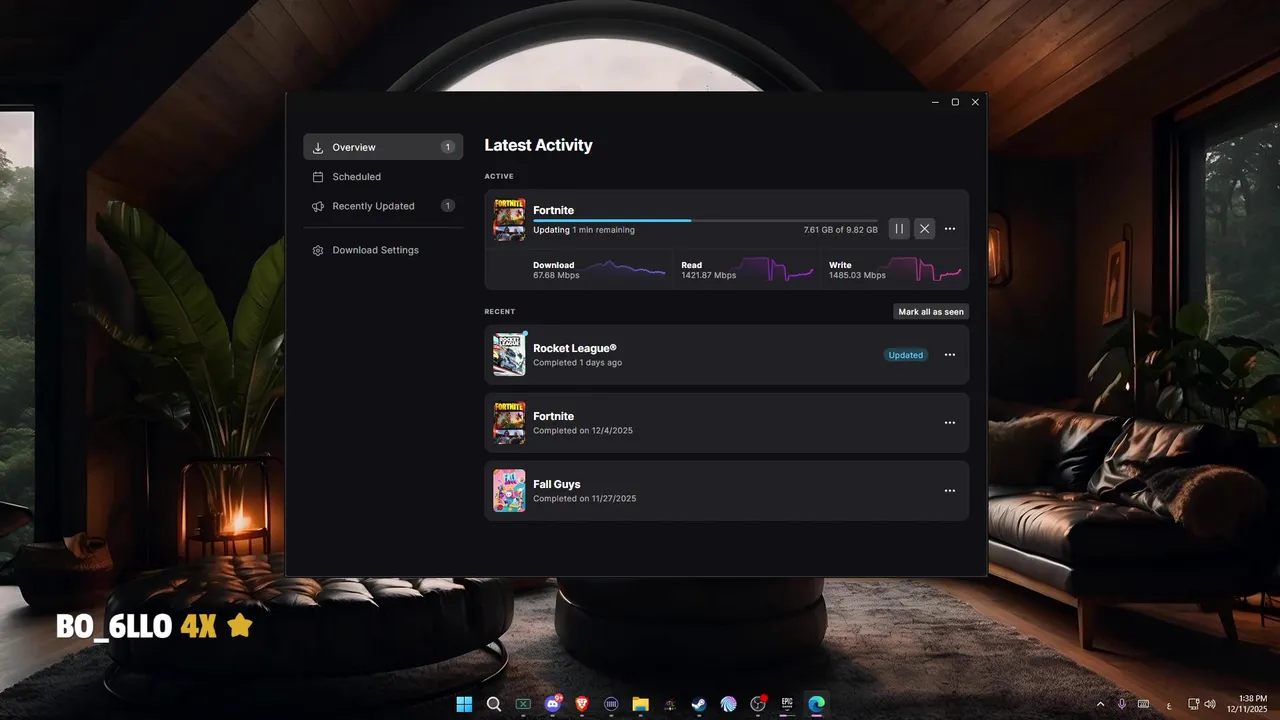Image resolution: width=1280 pixels, height=720 pixels.
Task: Open the Xbox Game Bar taskbar icon
Action: click(523, 704)
